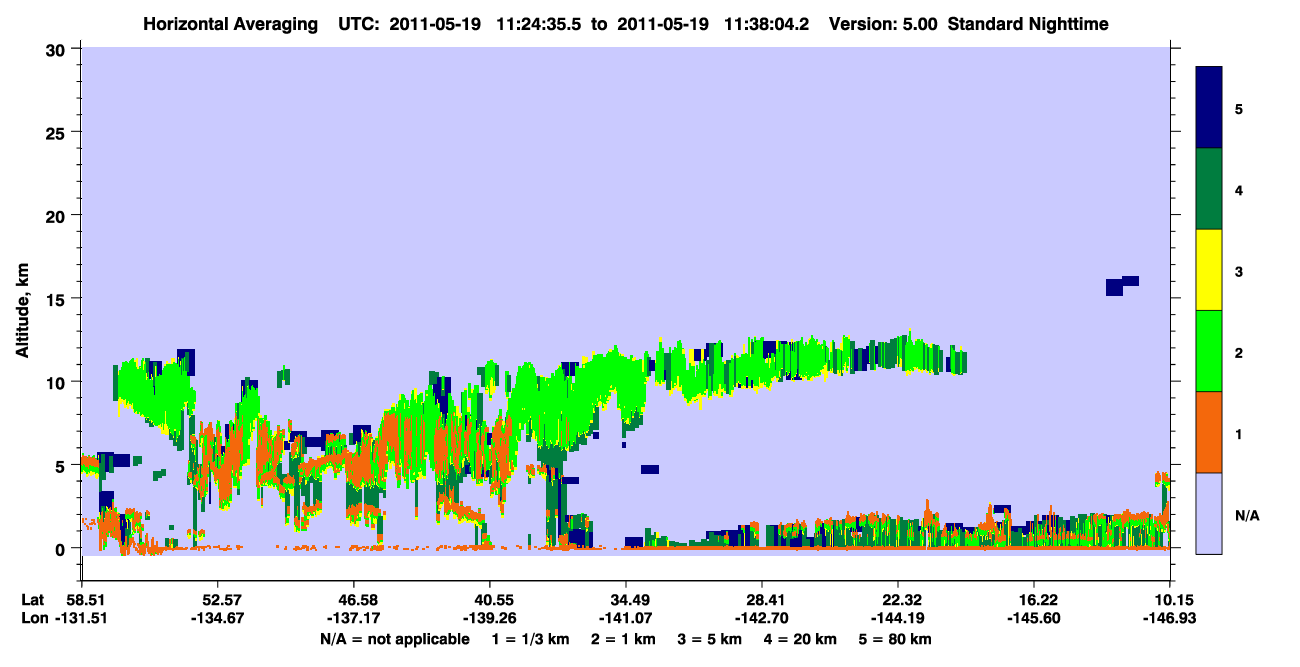Click '2 = 1 km' legend text
This screenshot has height=667, width=1300.
click(624, 639)
